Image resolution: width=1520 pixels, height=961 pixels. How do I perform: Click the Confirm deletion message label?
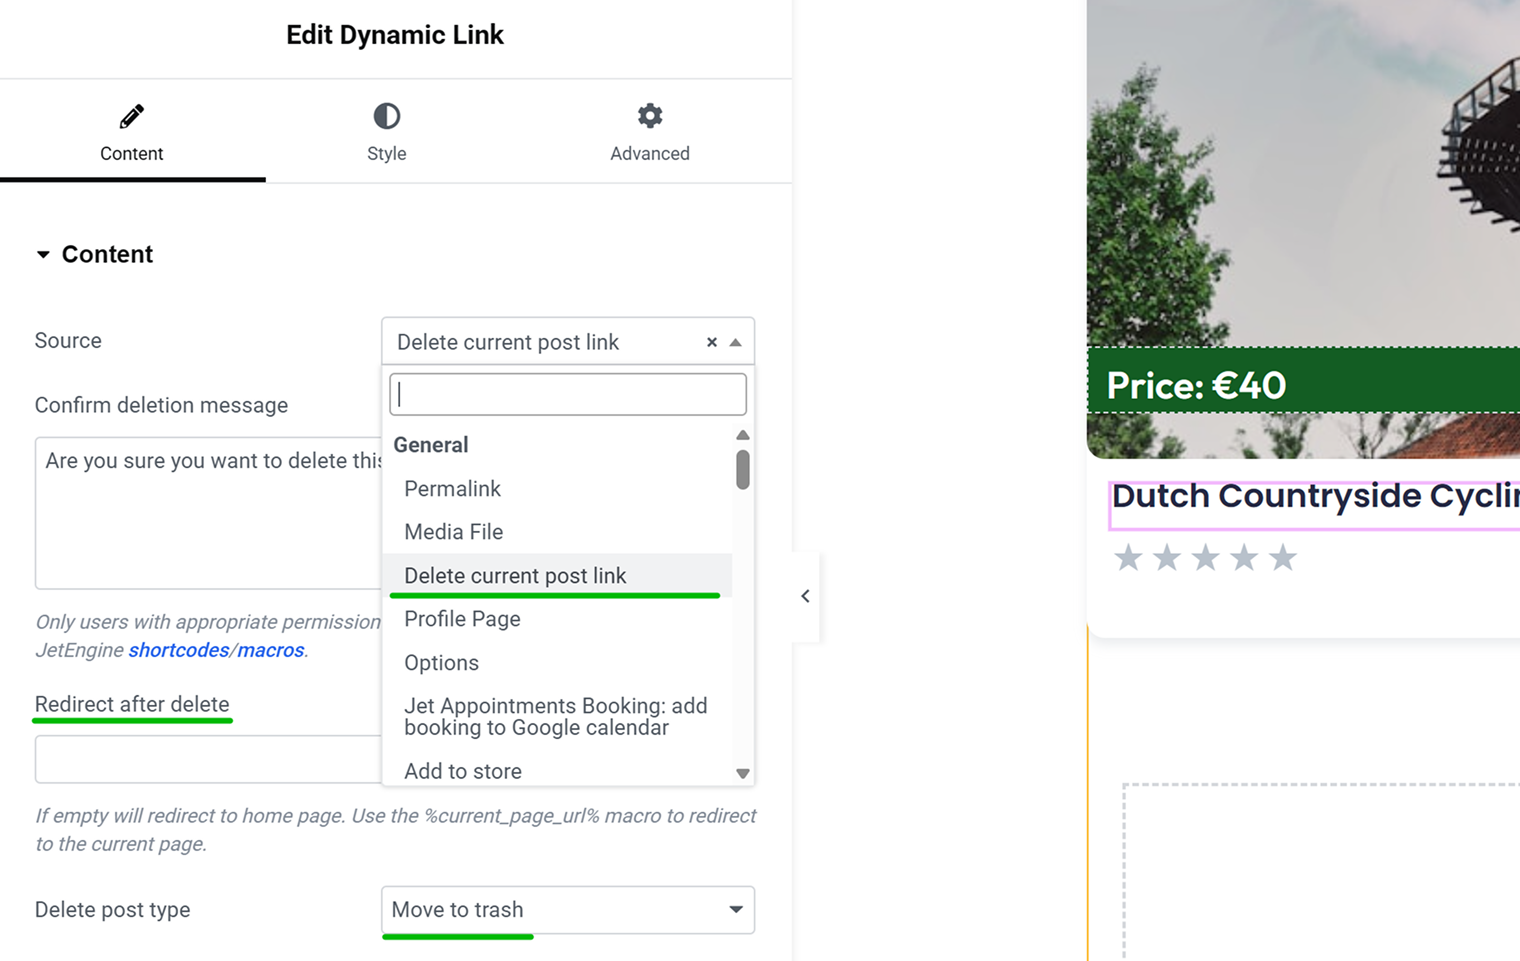coord(161,405)
